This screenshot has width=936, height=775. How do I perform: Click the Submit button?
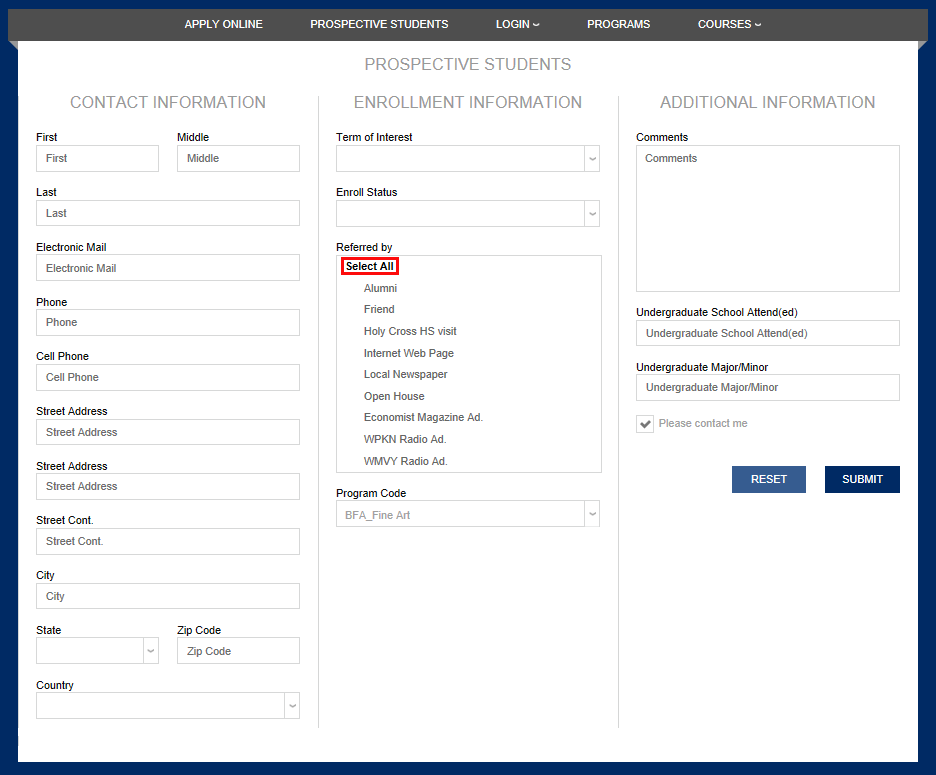coord(862,479)
